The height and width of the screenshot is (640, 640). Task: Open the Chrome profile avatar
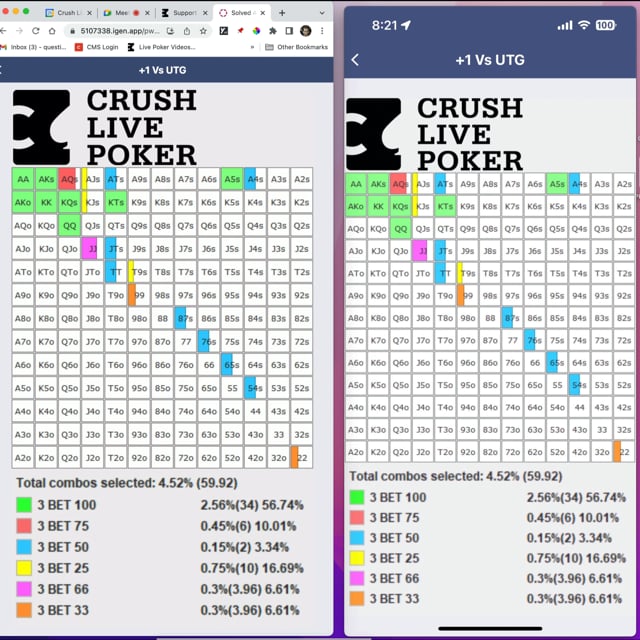coord(306,31)
